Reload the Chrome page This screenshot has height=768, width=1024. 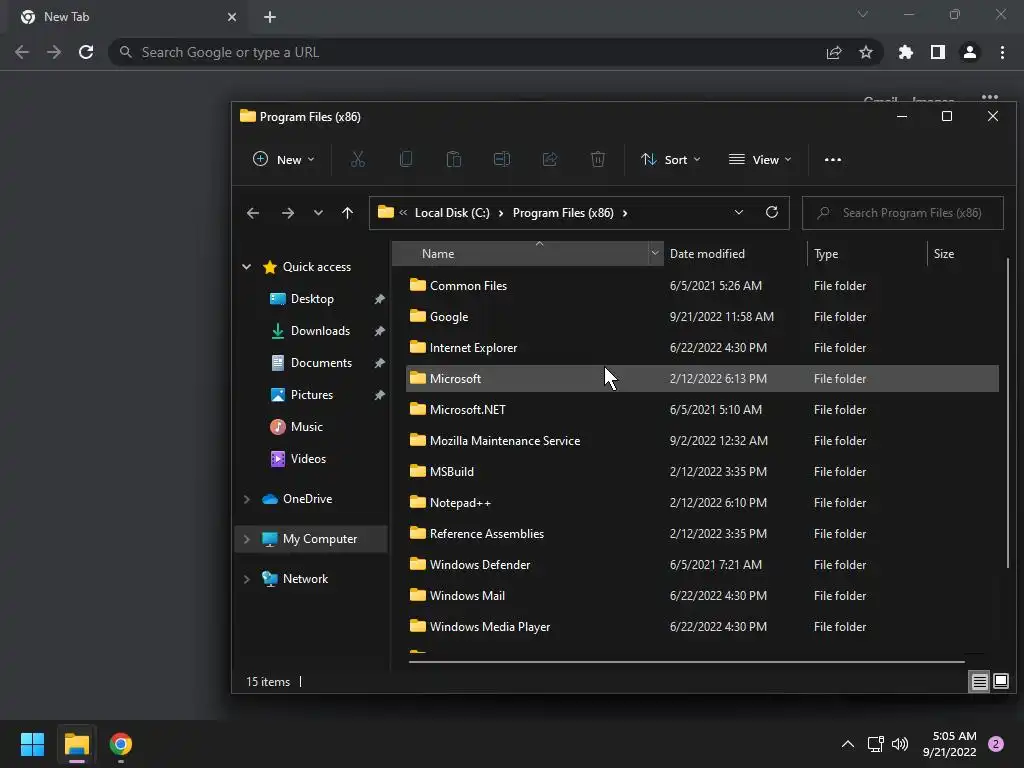point(86,52)
